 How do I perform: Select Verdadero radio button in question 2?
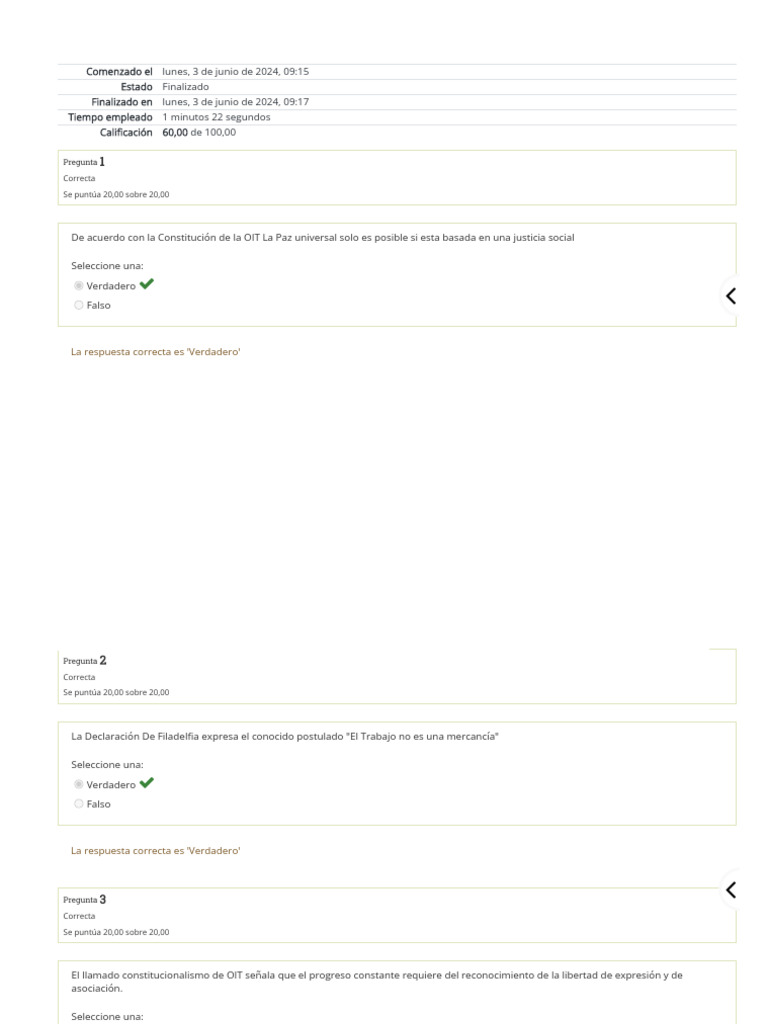pos(79,784)
